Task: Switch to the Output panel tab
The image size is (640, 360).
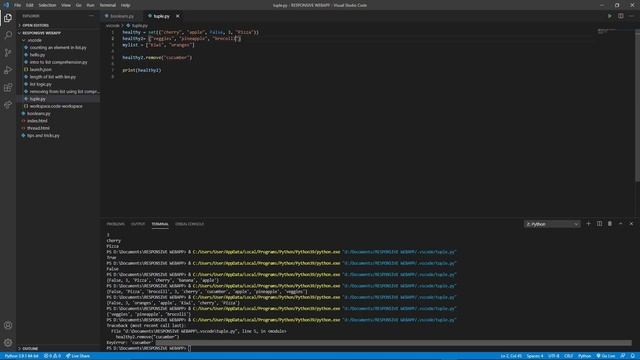Action: 138,224
